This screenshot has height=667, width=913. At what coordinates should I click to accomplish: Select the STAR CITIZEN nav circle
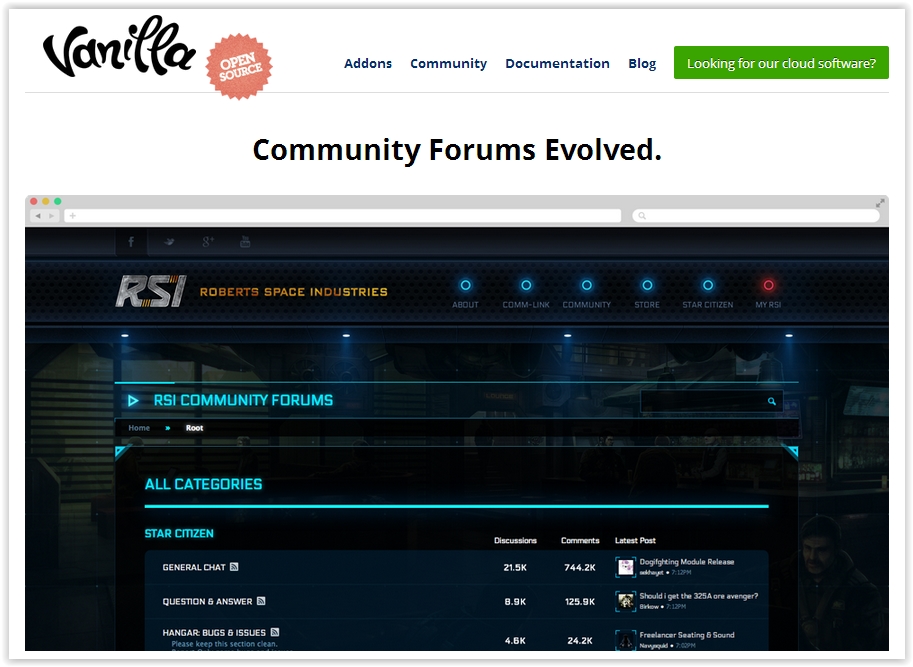(x=707, y=285)
